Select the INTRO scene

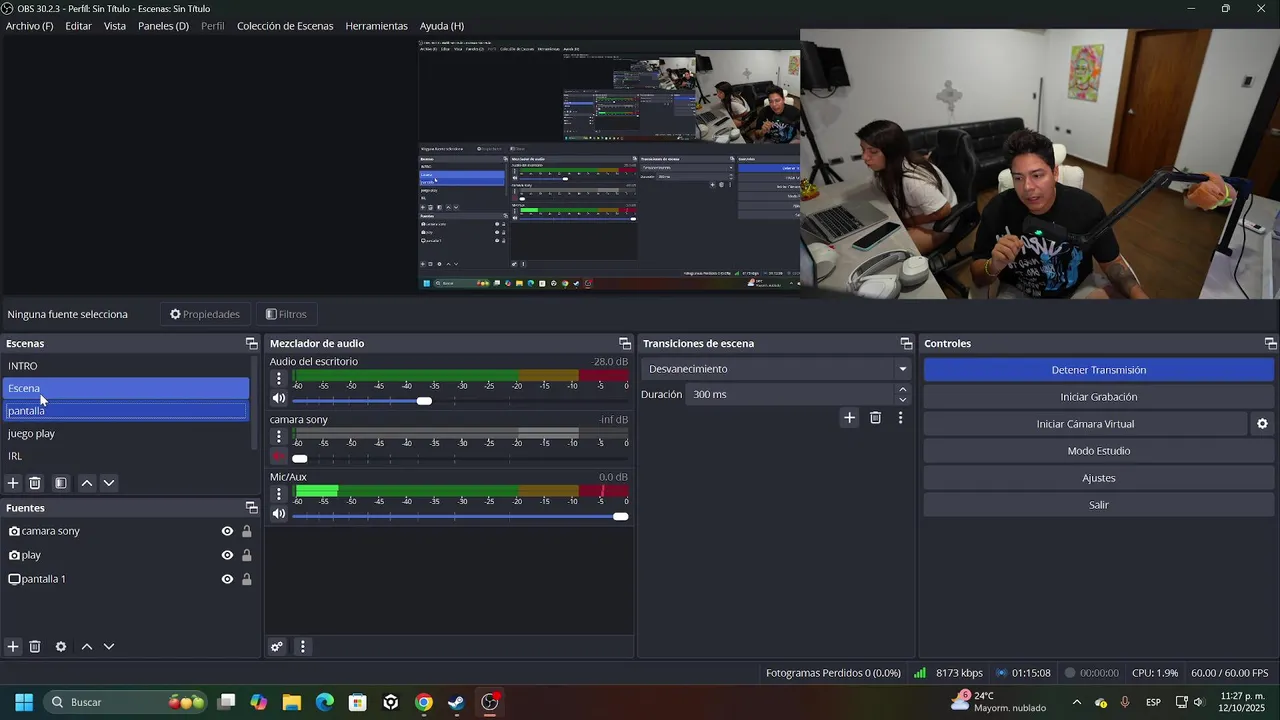pos(127,366)
